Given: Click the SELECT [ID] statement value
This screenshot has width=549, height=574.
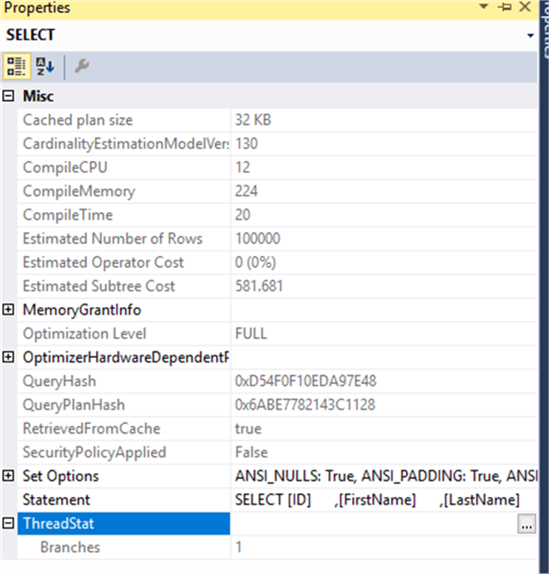Looking at the screenshot, I should pos(377,500).
